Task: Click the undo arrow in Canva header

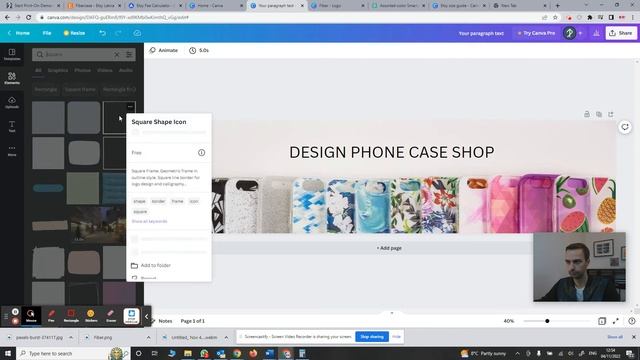Action: [x=102, y=33]
